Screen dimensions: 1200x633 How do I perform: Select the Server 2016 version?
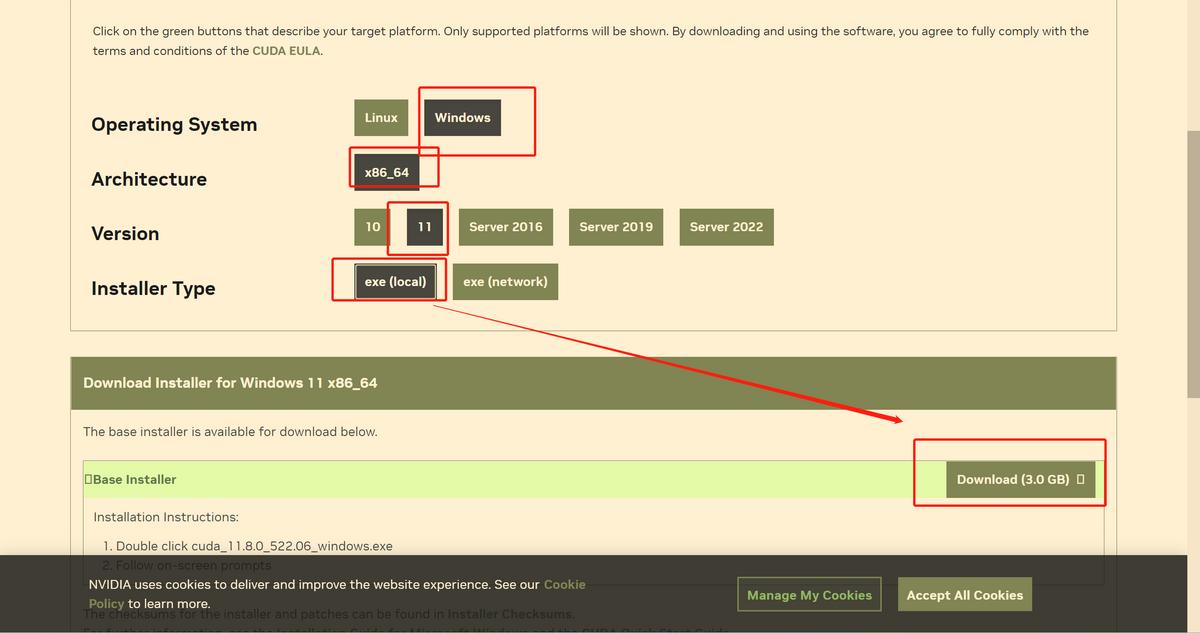coord(506,226)
